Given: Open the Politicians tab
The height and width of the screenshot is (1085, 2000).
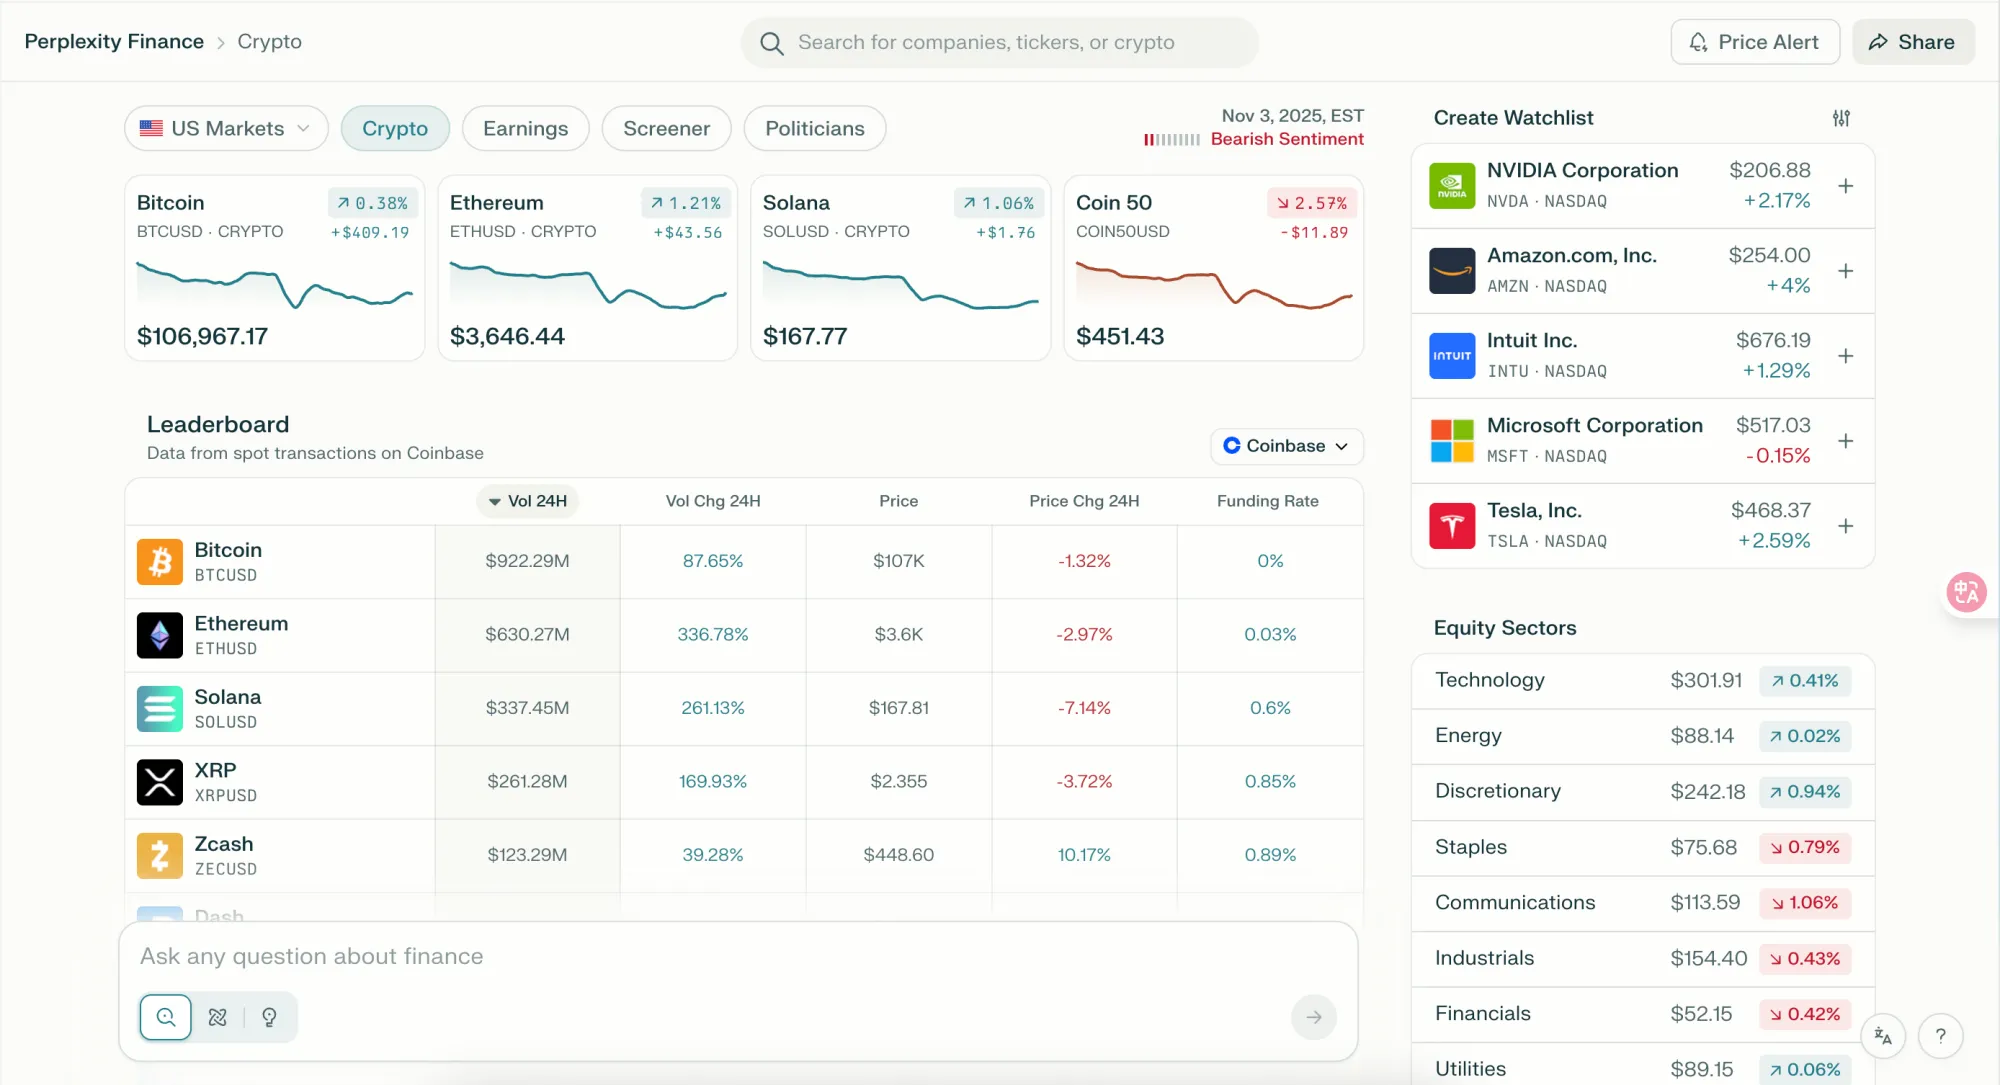Looking at the screenshot, I should click(815, 128).
